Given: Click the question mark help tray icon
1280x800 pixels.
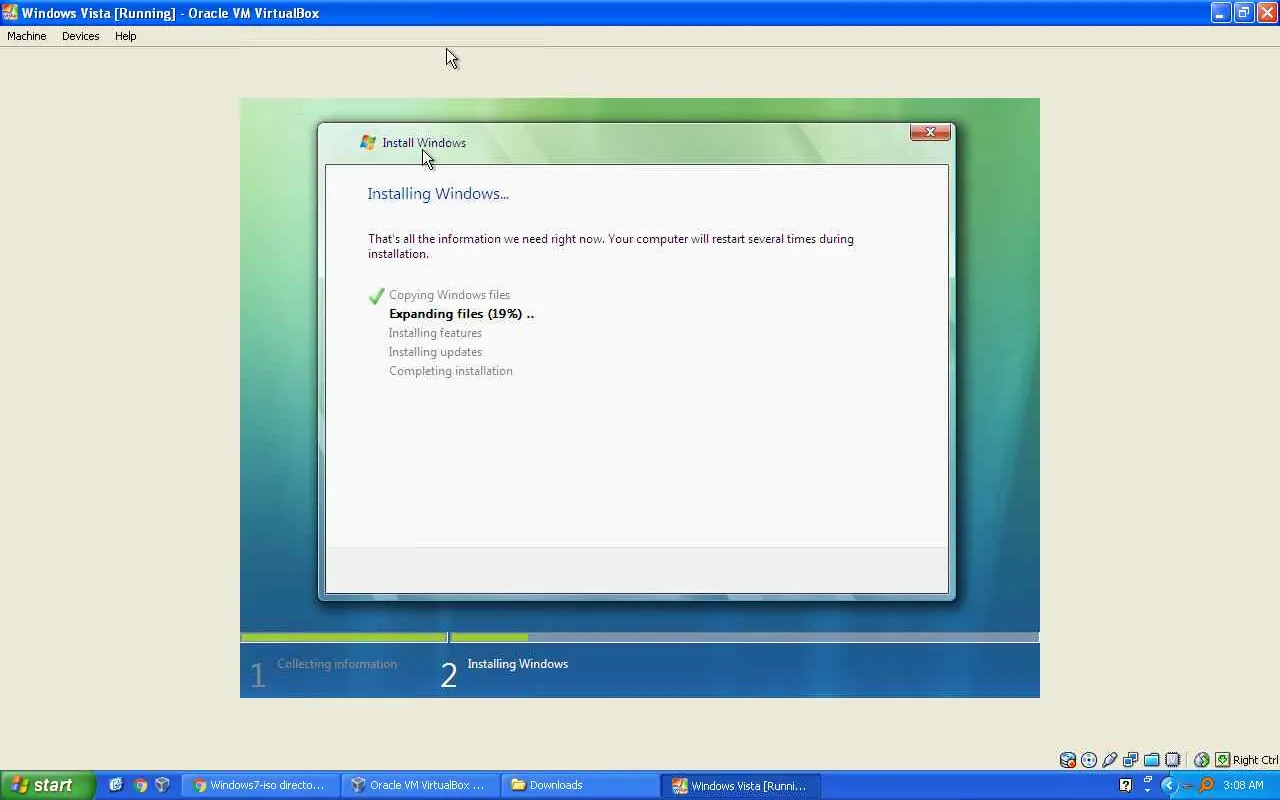Looking at the screenshot, I should click(x=1126, y=785).
